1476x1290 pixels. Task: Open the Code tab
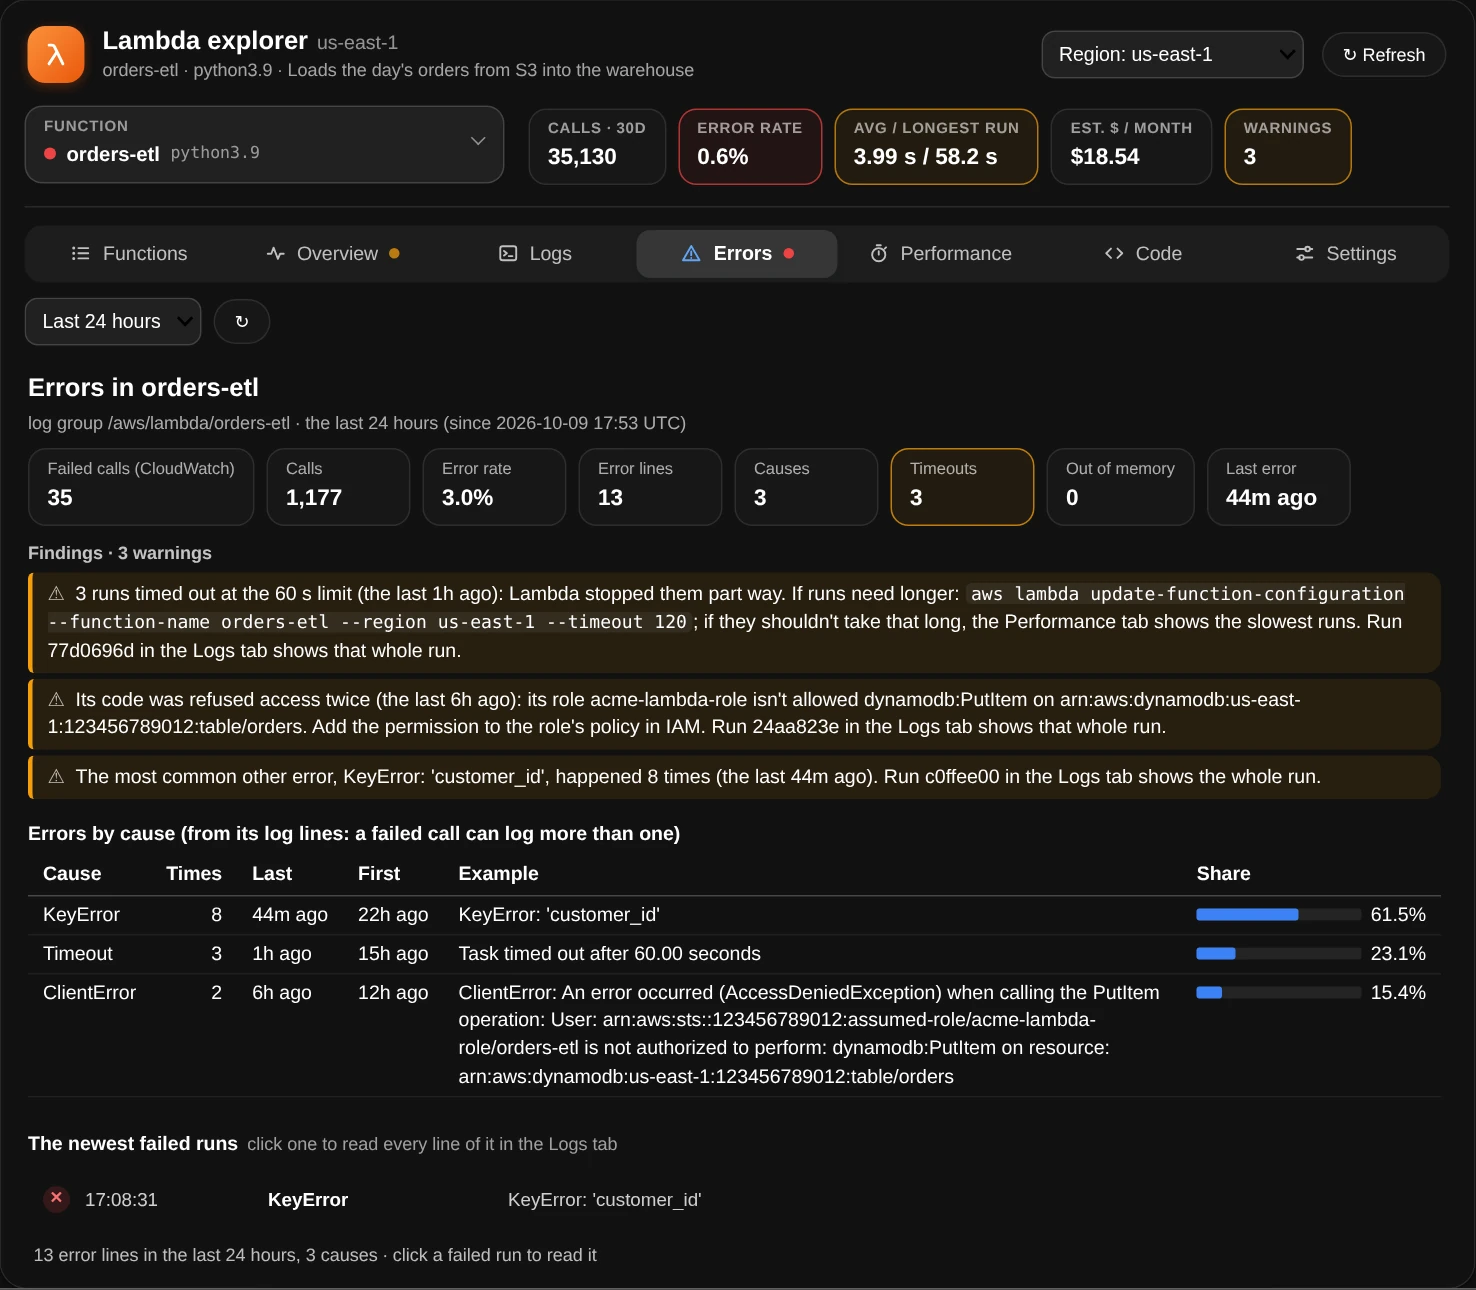click(1143, 254)
